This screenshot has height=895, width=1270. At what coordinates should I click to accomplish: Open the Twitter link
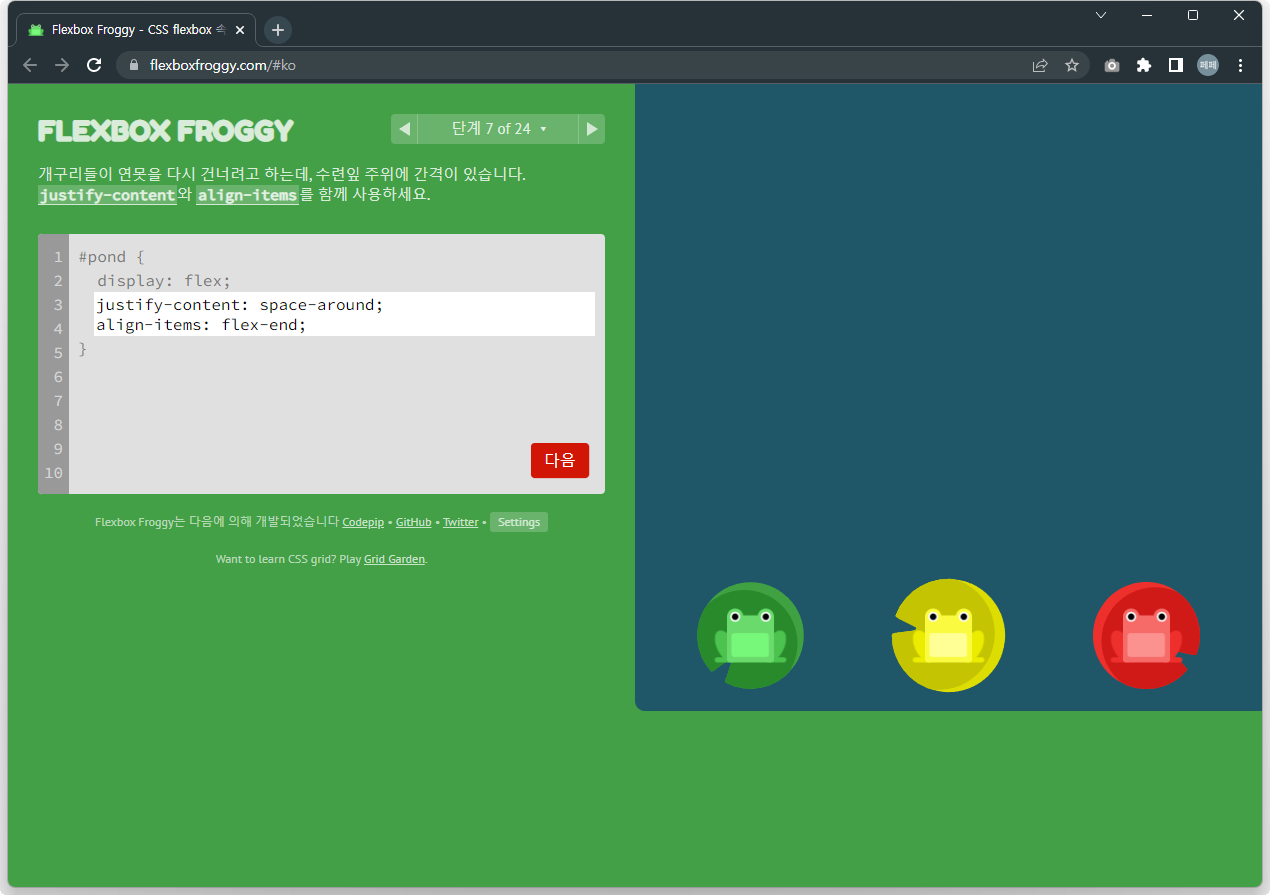(461, 522)
